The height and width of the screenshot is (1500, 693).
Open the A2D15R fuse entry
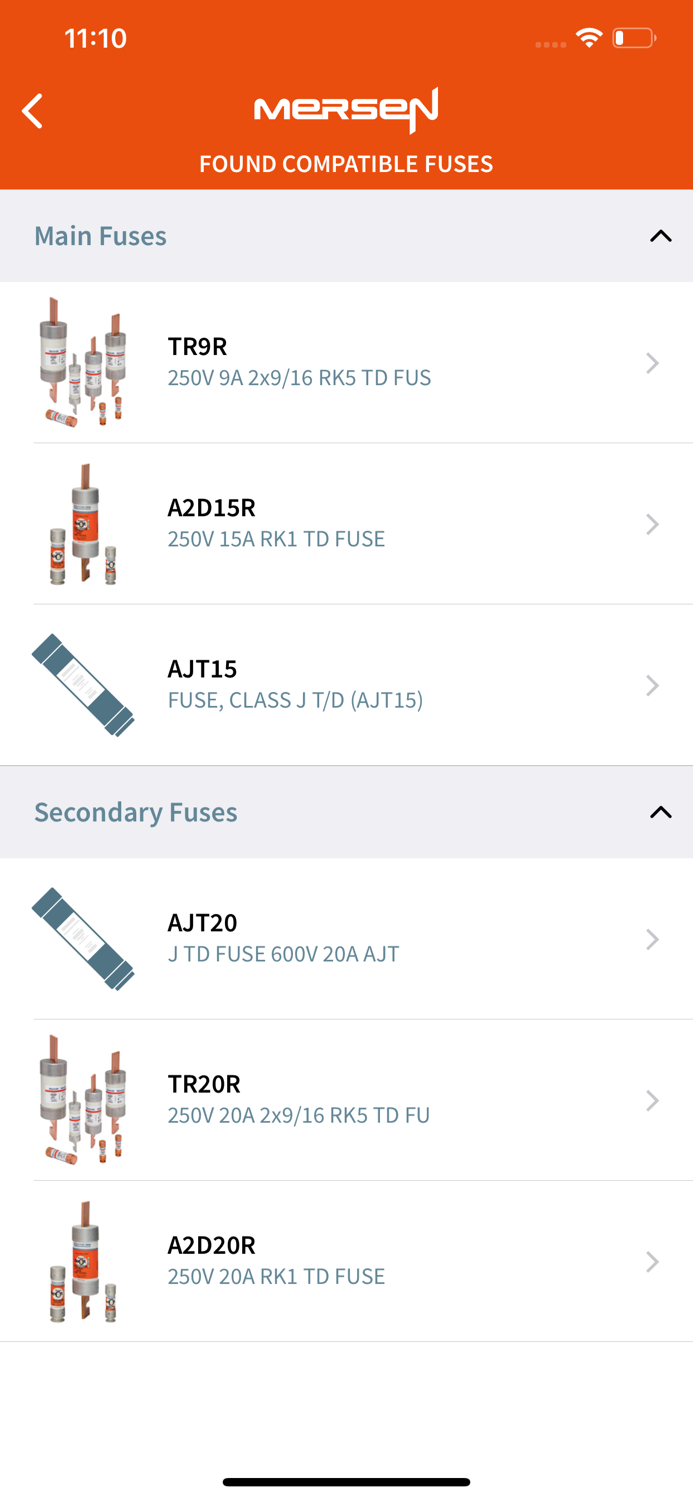(x=346, y=523)
